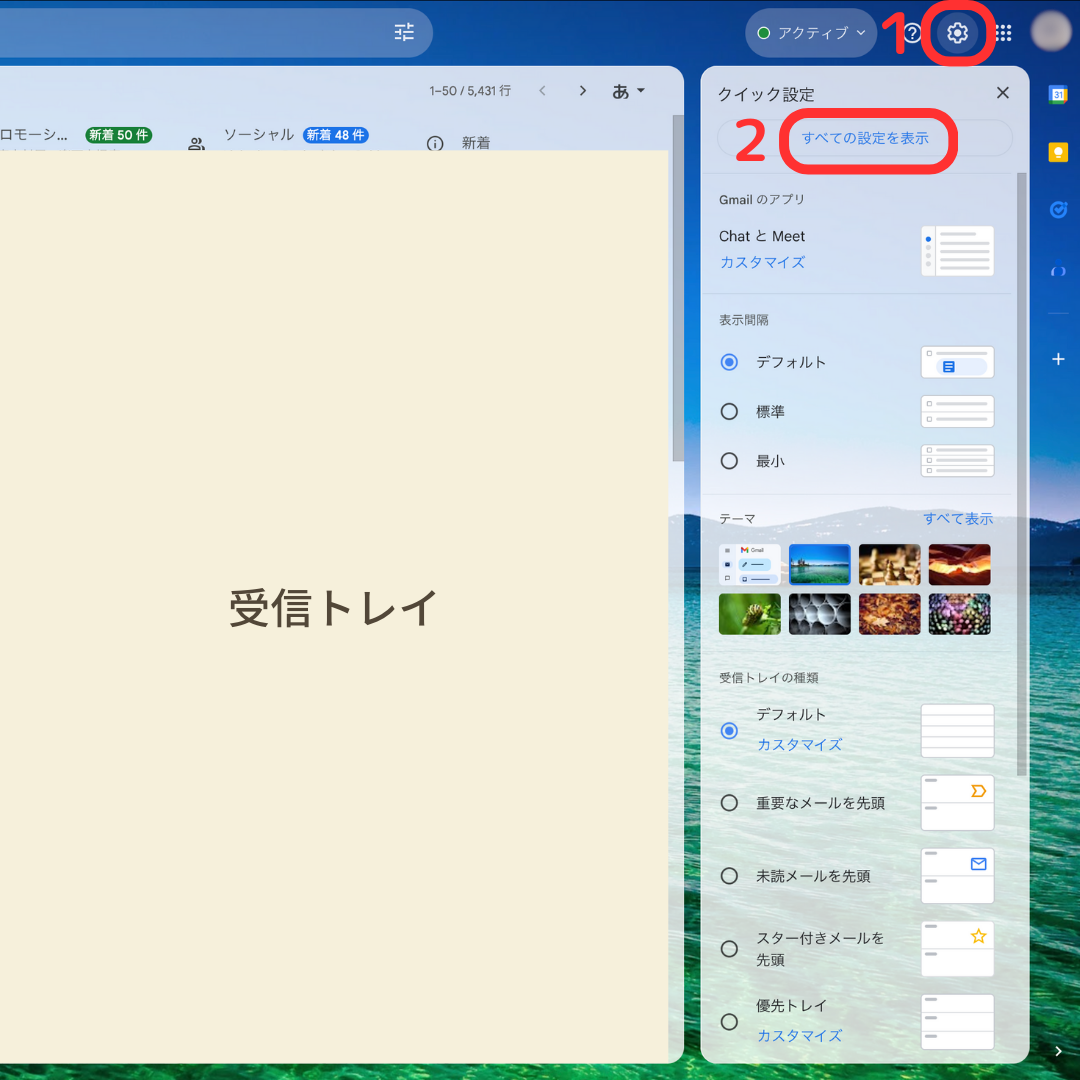Select 優先トレイ inbox type
The width and height of the screenshot is (1080, 1080).
[729, 1022]
